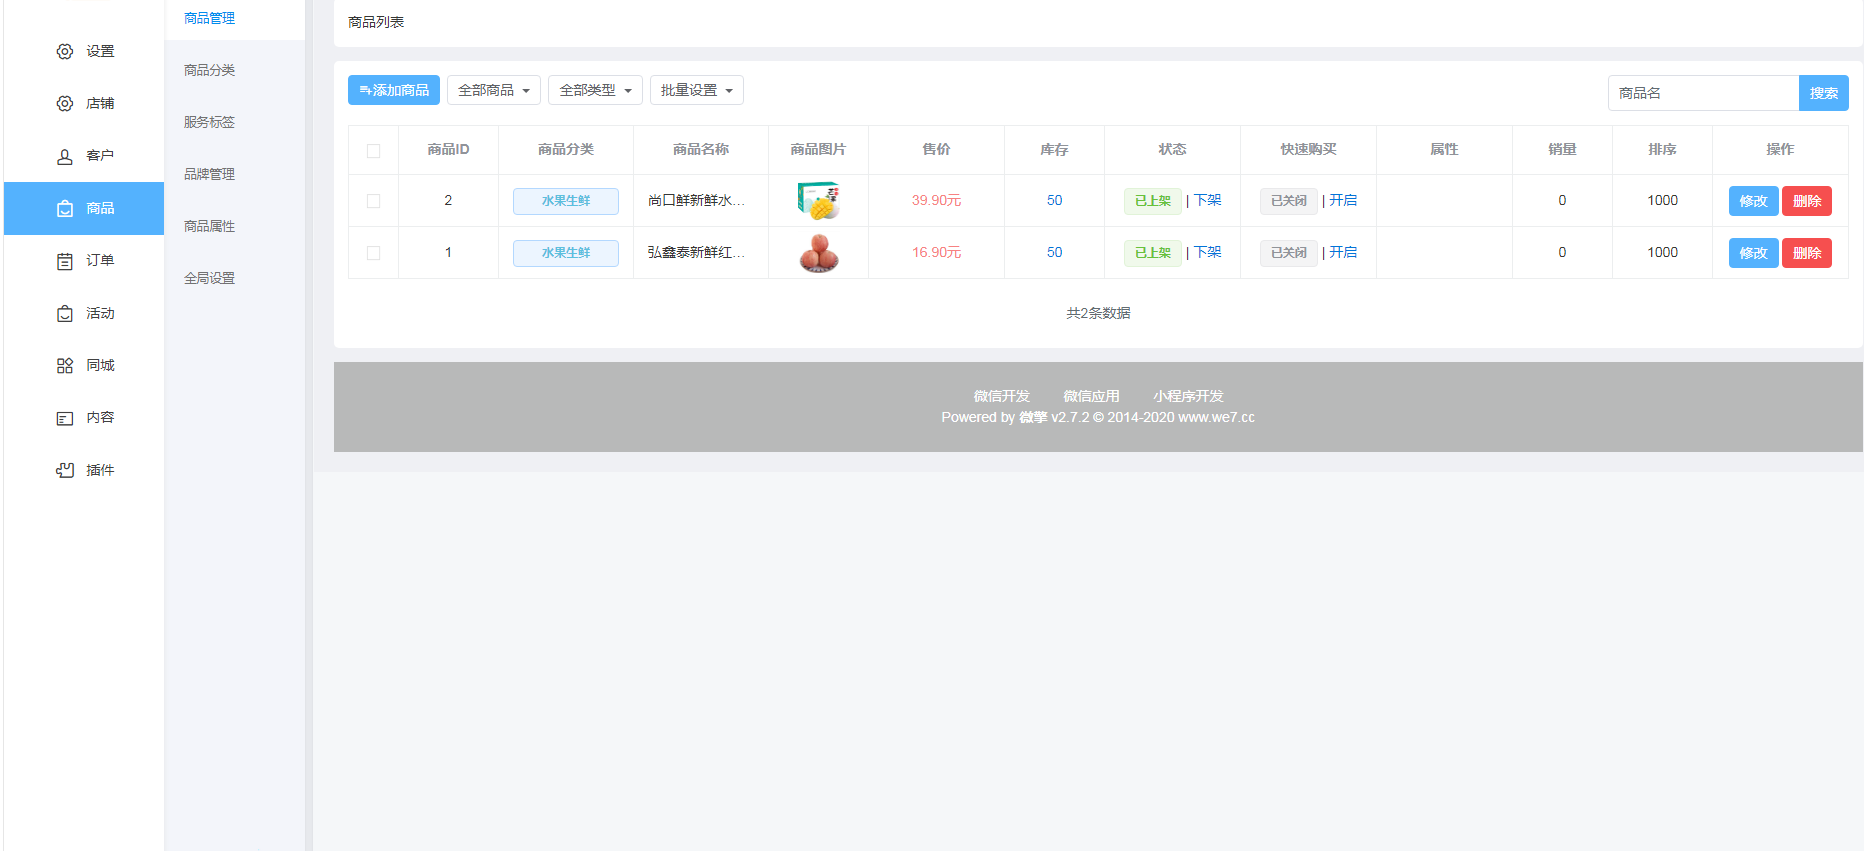The width and height of the screenshot is (1864, 851).
Task: Open 服务标签 submenu item
Action: [x=209, y=122]
